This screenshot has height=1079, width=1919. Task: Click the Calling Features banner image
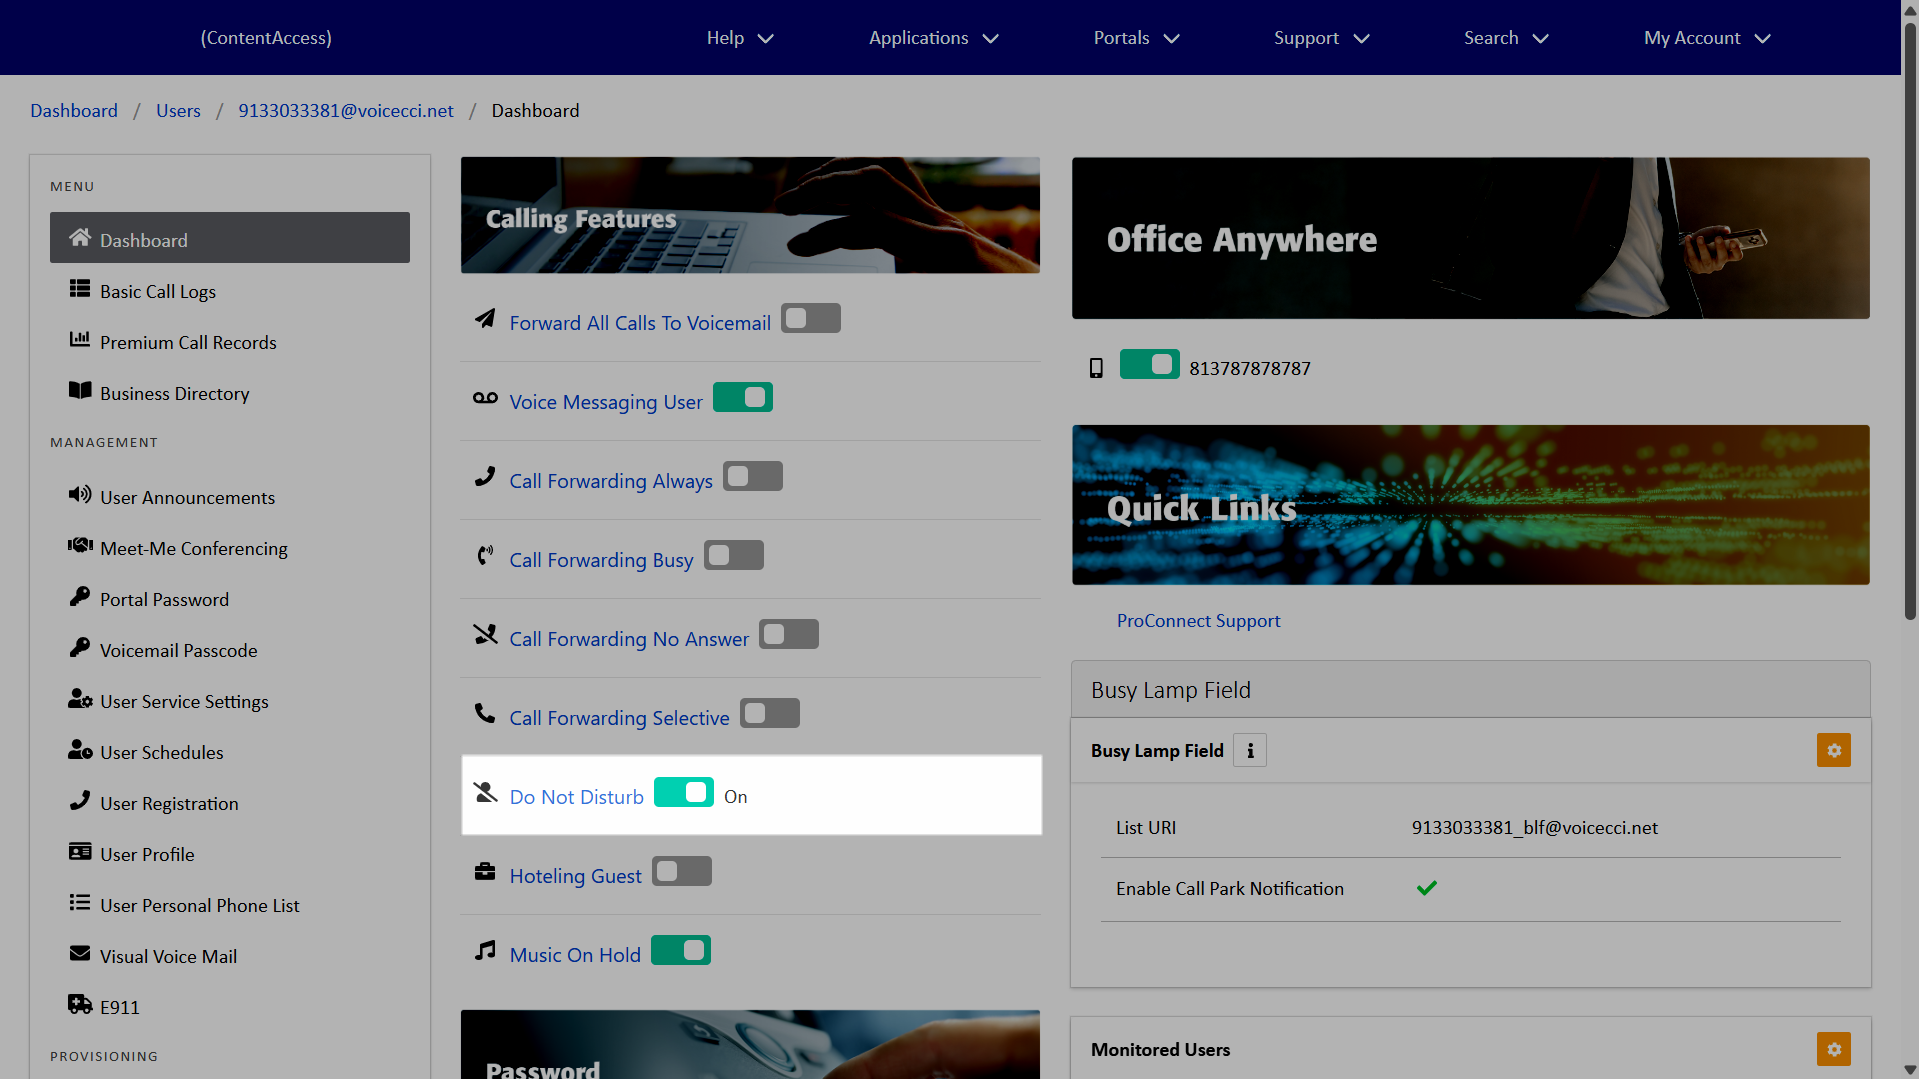(750, 215)
